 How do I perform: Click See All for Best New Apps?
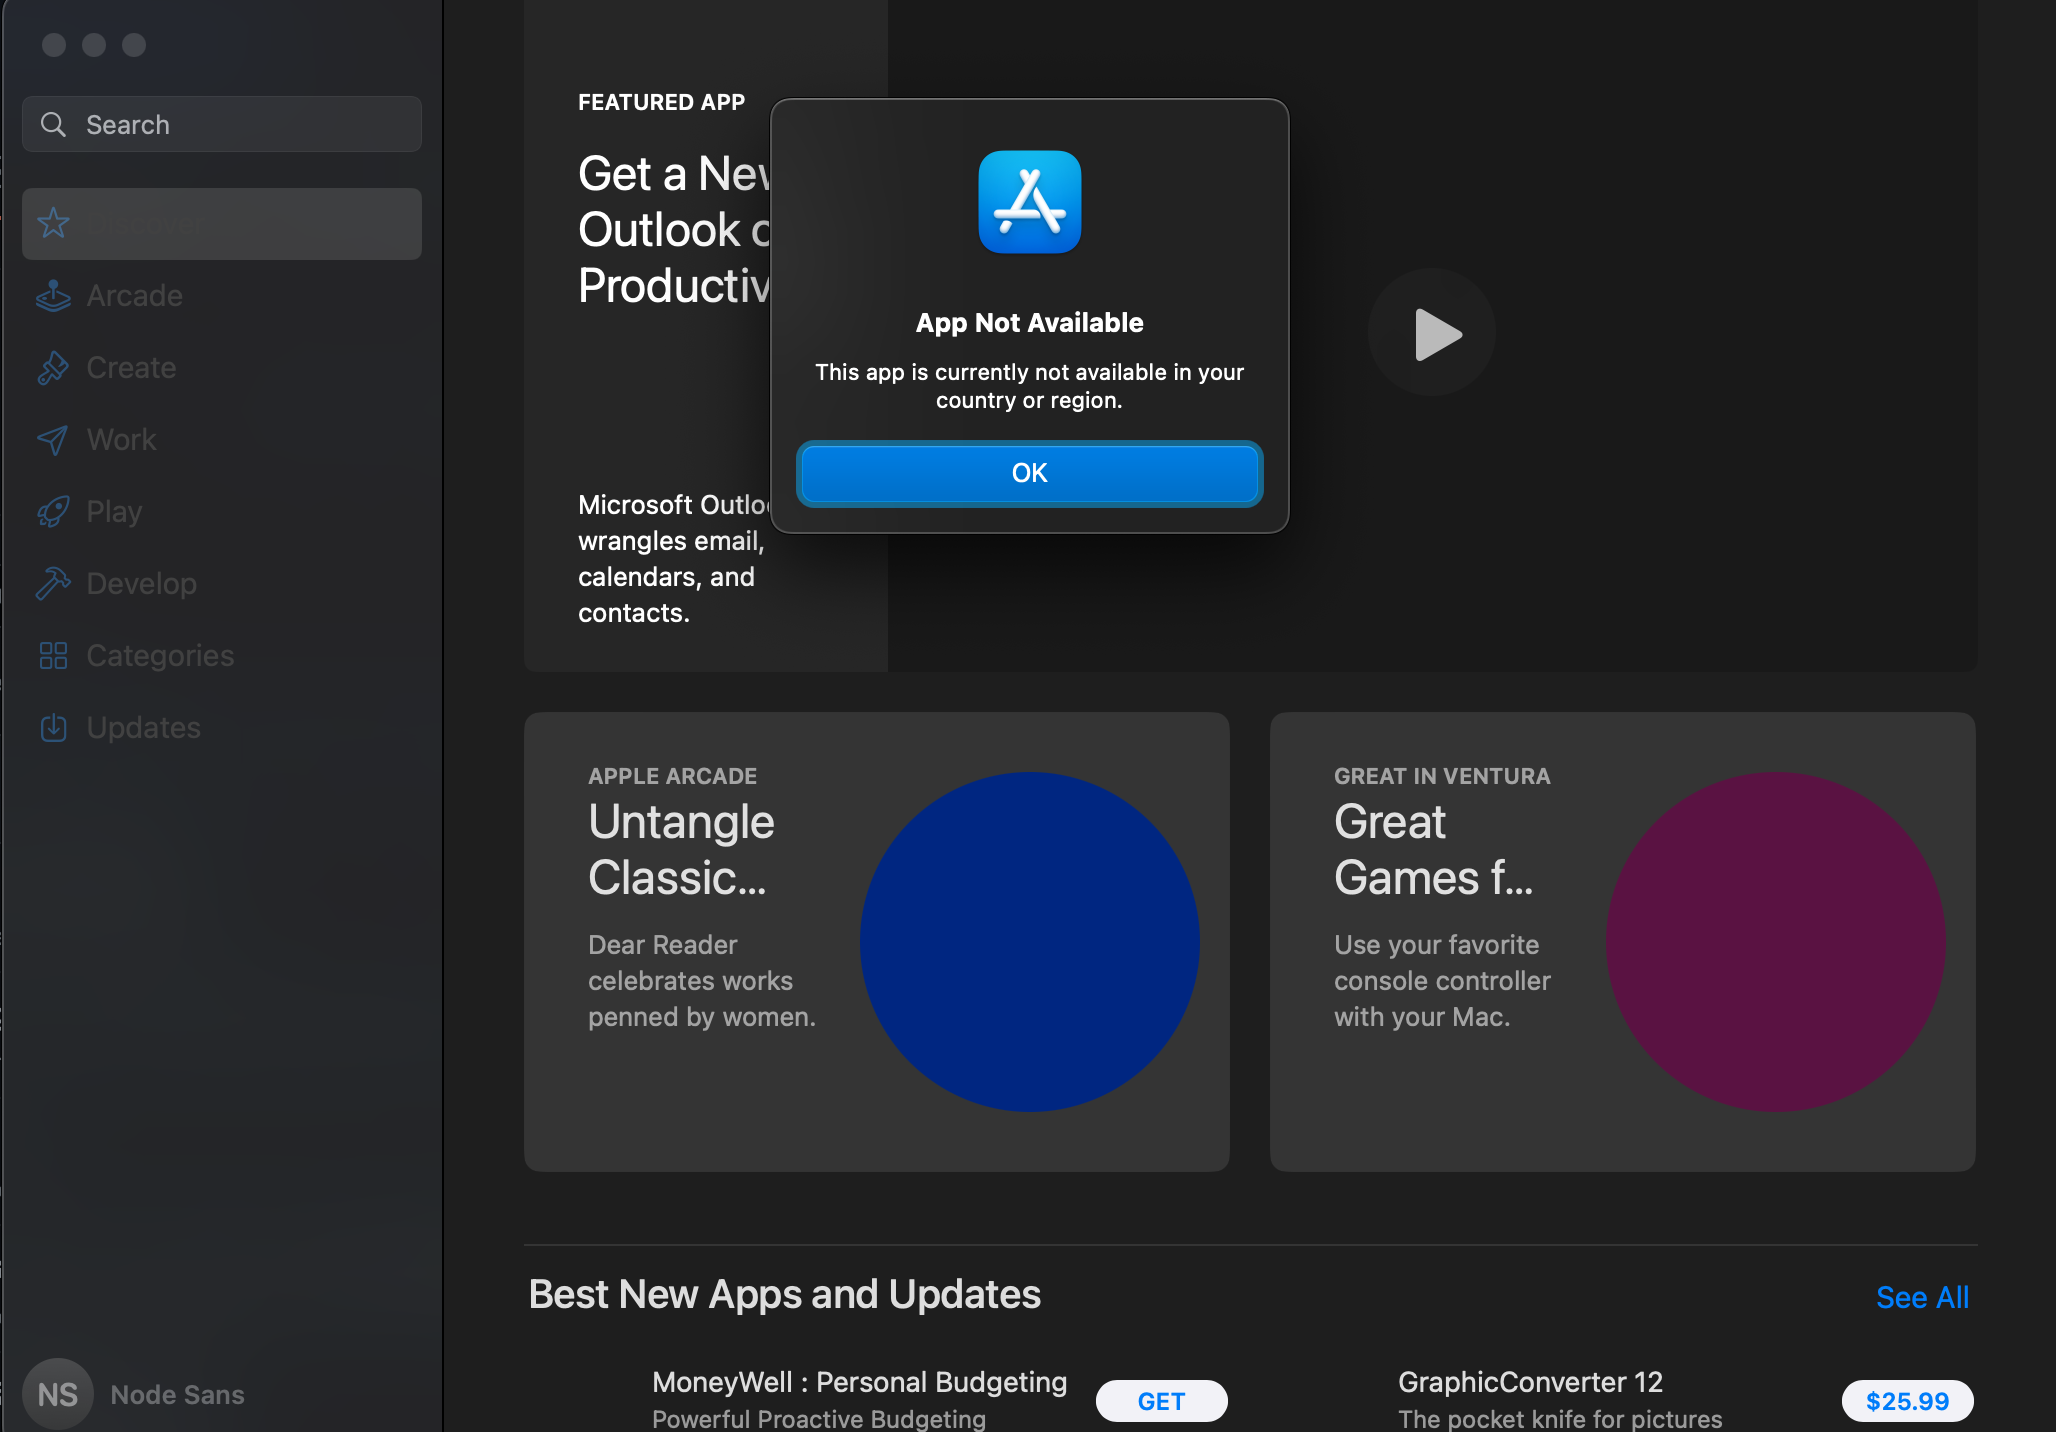tap(1921, 1297)
